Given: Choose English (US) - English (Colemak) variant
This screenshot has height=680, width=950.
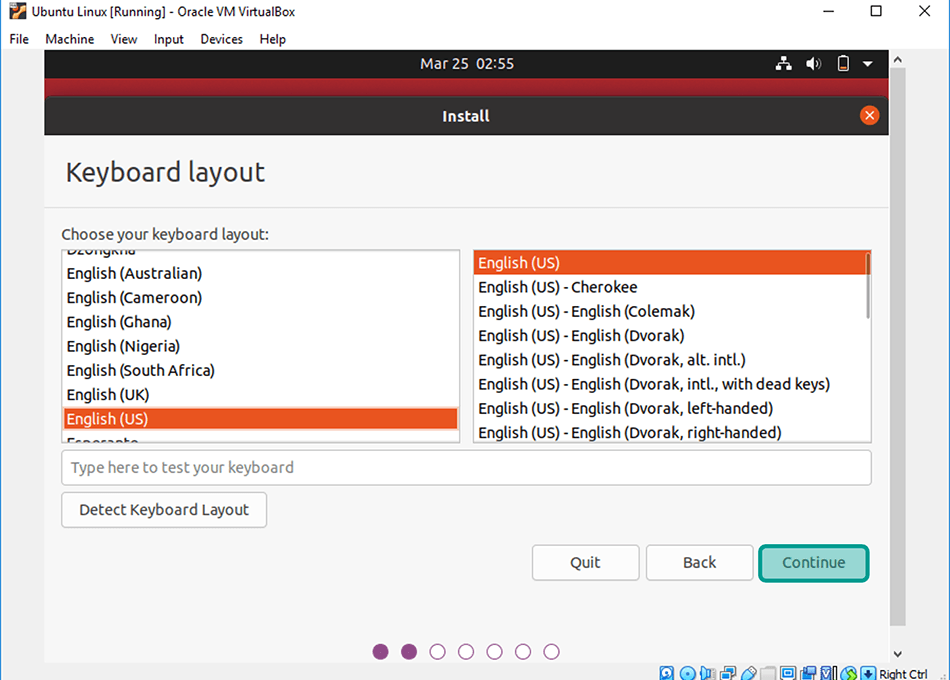Looking at the screenshot, I should tap(670, 312).
